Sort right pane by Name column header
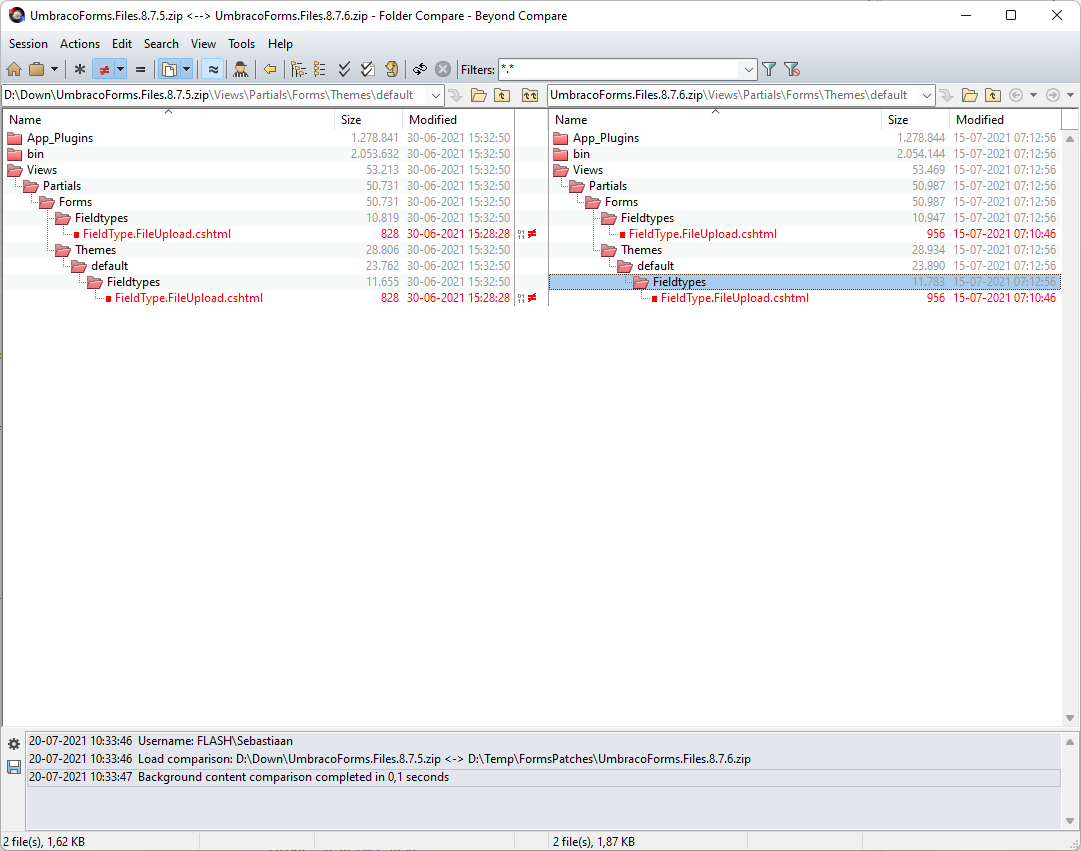 pyautogui.click(x=715, y=119)
